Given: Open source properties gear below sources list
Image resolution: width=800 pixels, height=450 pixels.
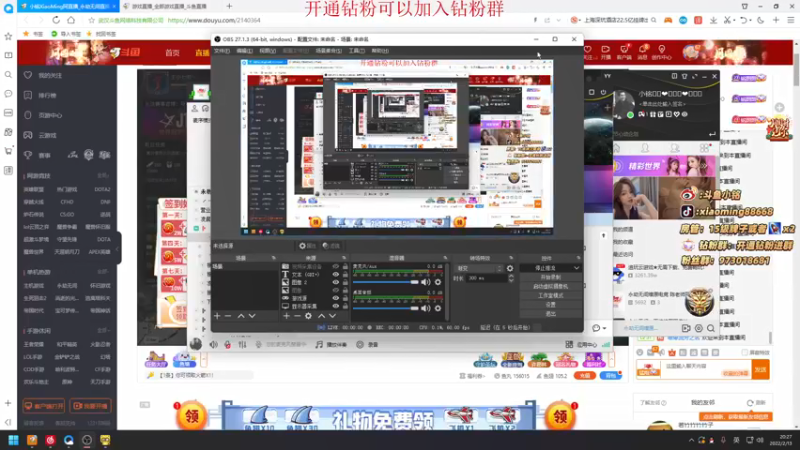Looking at the screenshot, I should tap(308, 316).
